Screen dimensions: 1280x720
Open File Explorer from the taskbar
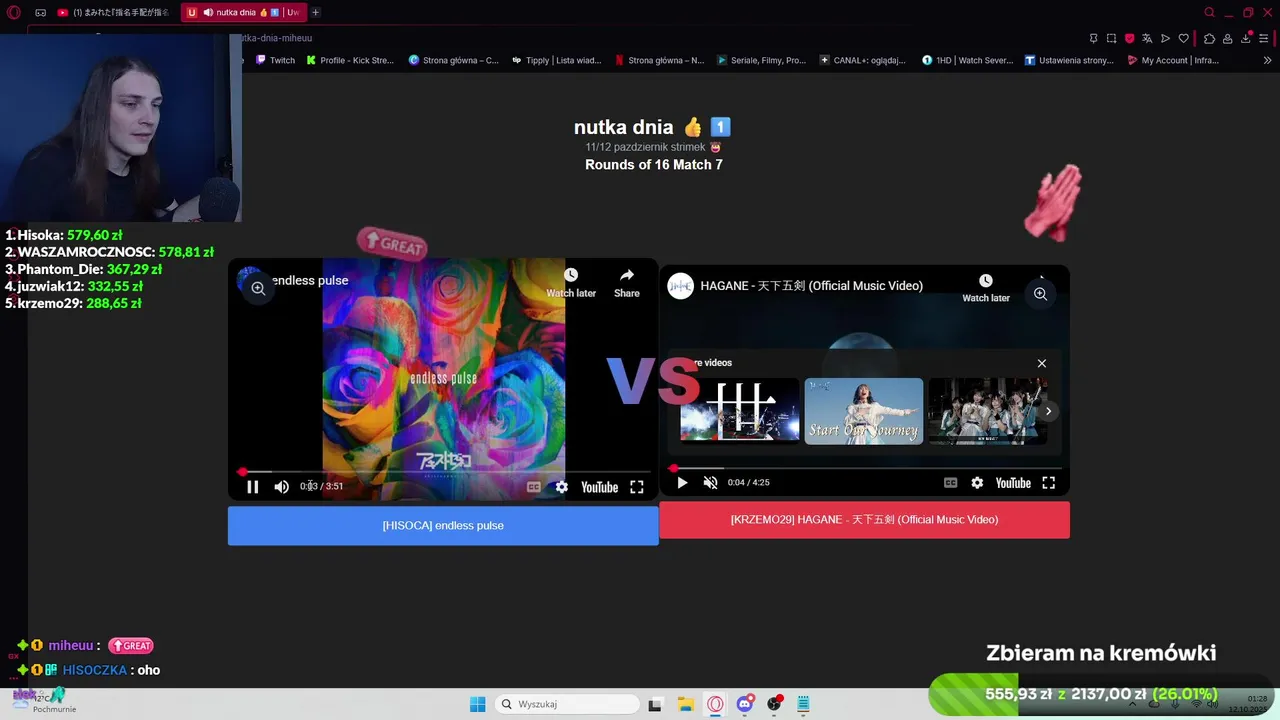point(685,704)
